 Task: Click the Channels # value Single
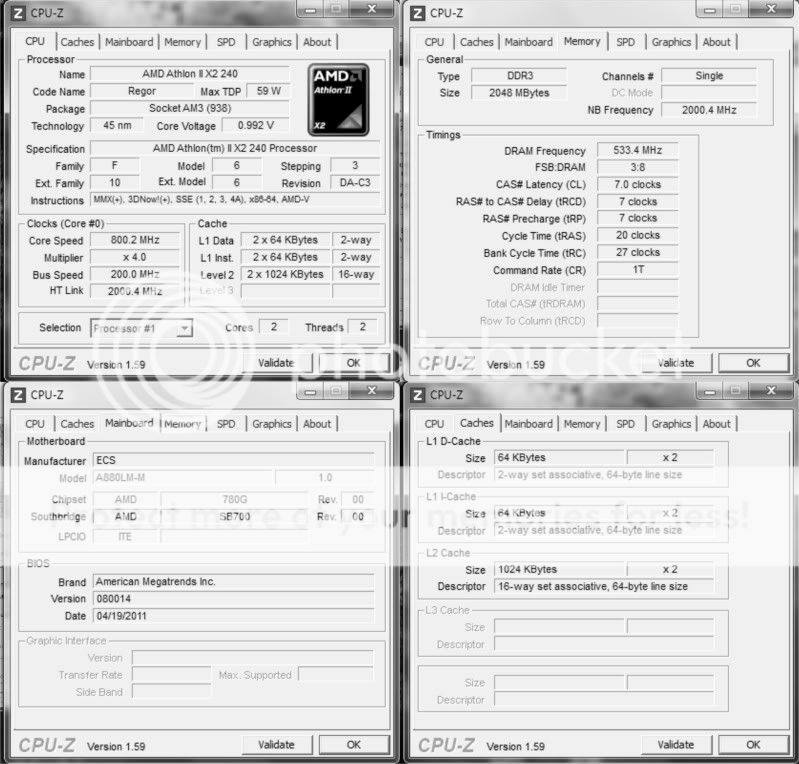pos(709,76)
